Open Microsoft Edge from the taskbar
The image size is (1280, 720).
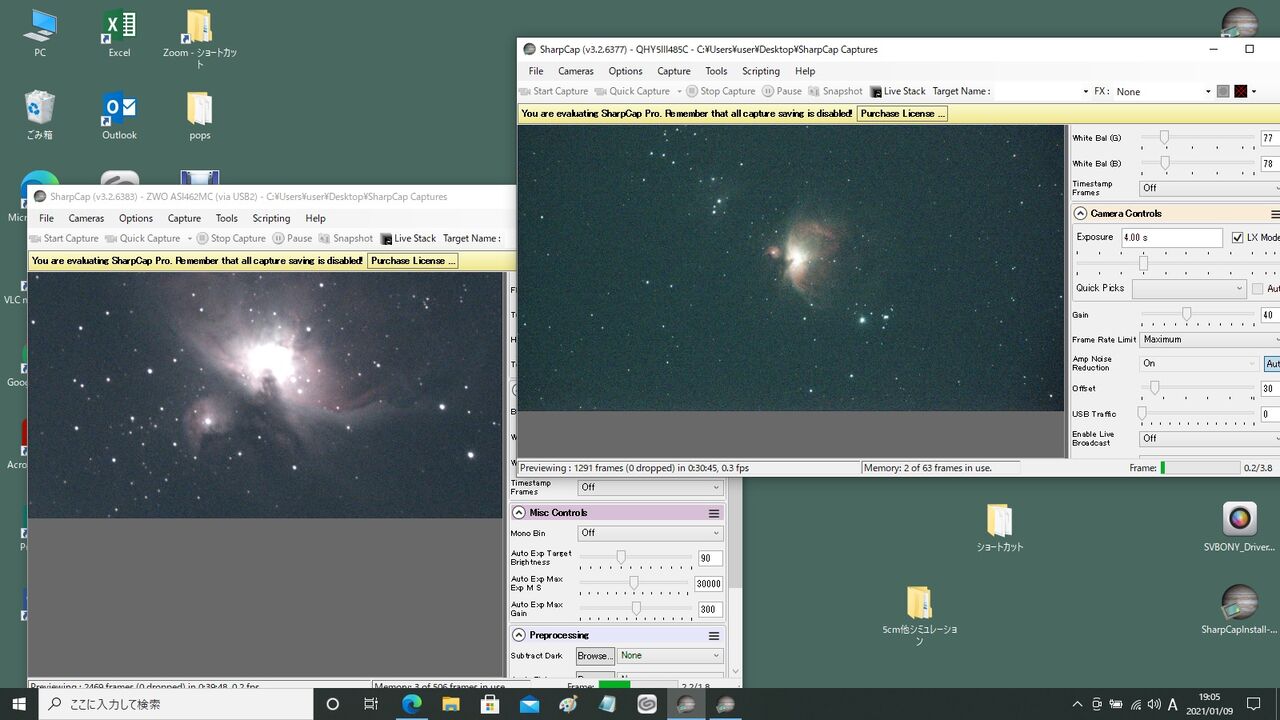coord(411,704)
